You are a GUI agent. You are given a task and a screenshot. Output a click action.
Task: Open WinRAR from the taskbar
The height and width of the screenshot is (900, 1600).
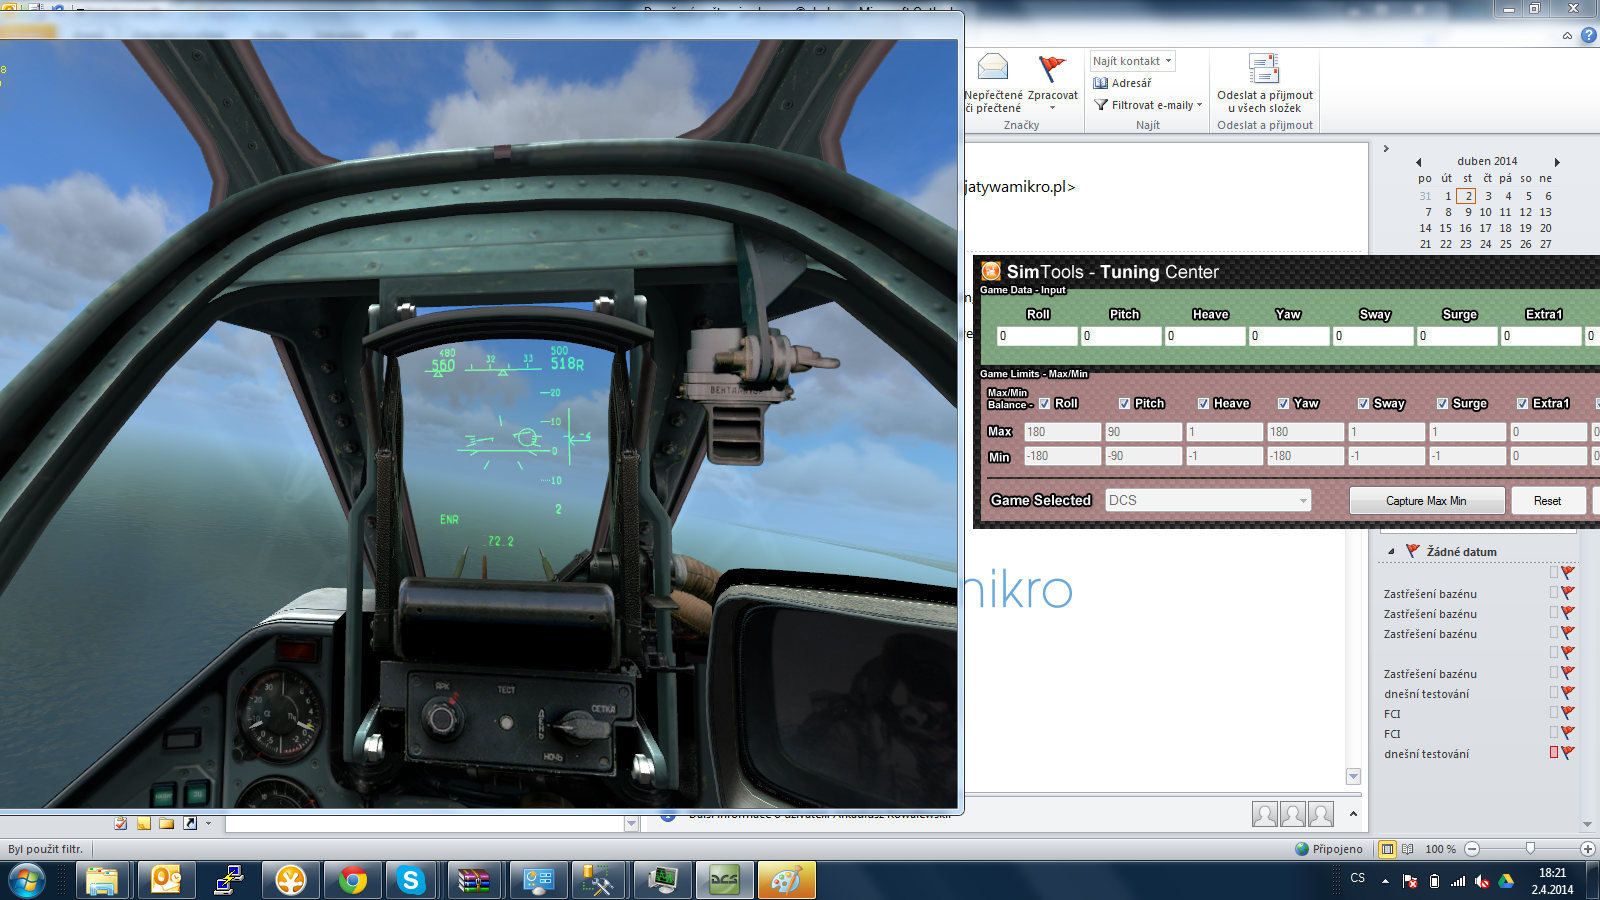coord(475,881)
